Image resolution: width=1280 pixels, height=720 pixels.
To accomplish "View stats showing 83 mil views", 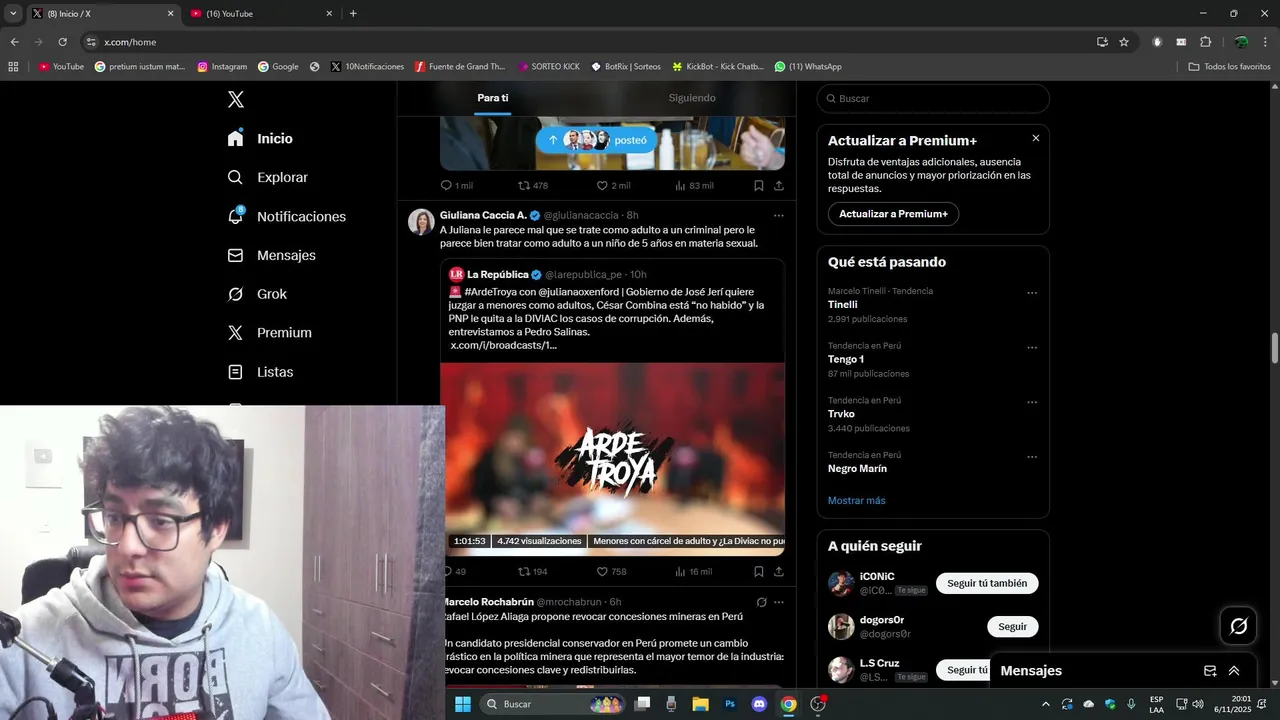I will (694, 186).
